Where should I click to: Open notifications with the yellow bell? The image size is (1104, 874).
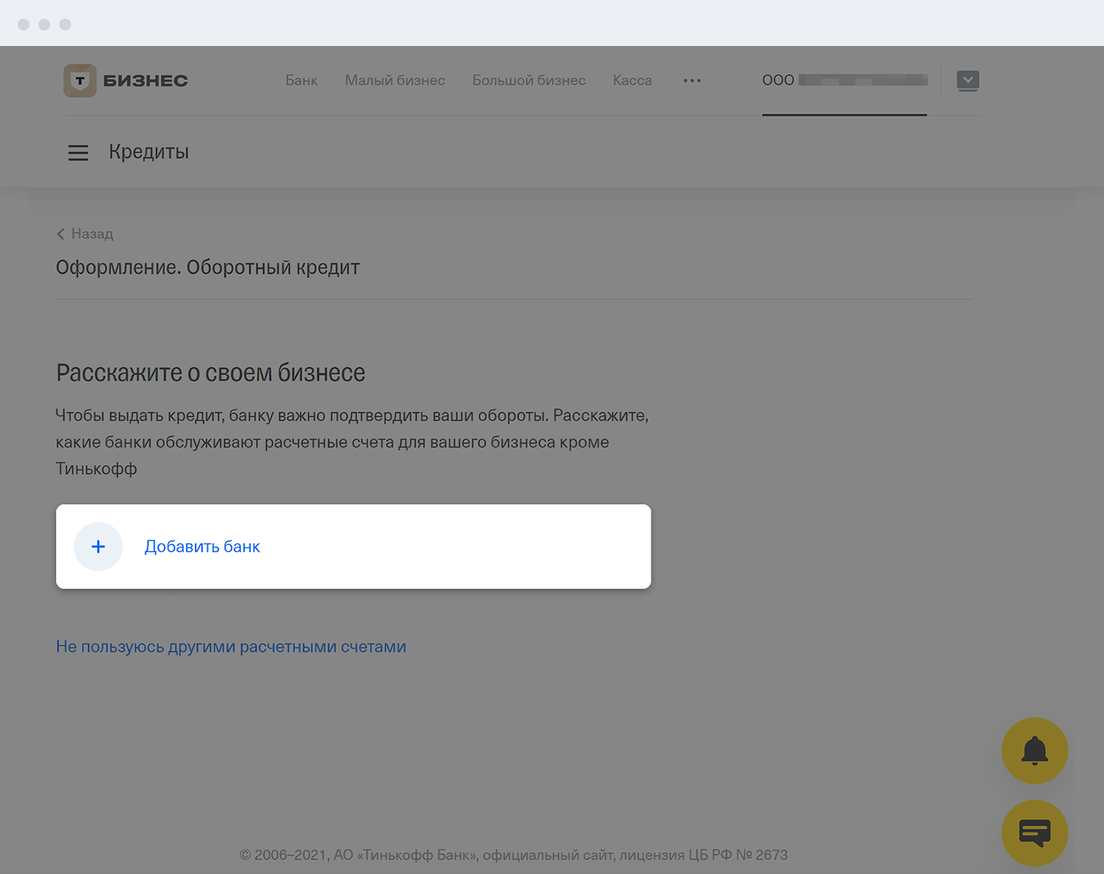click(x=1034, y=750)
